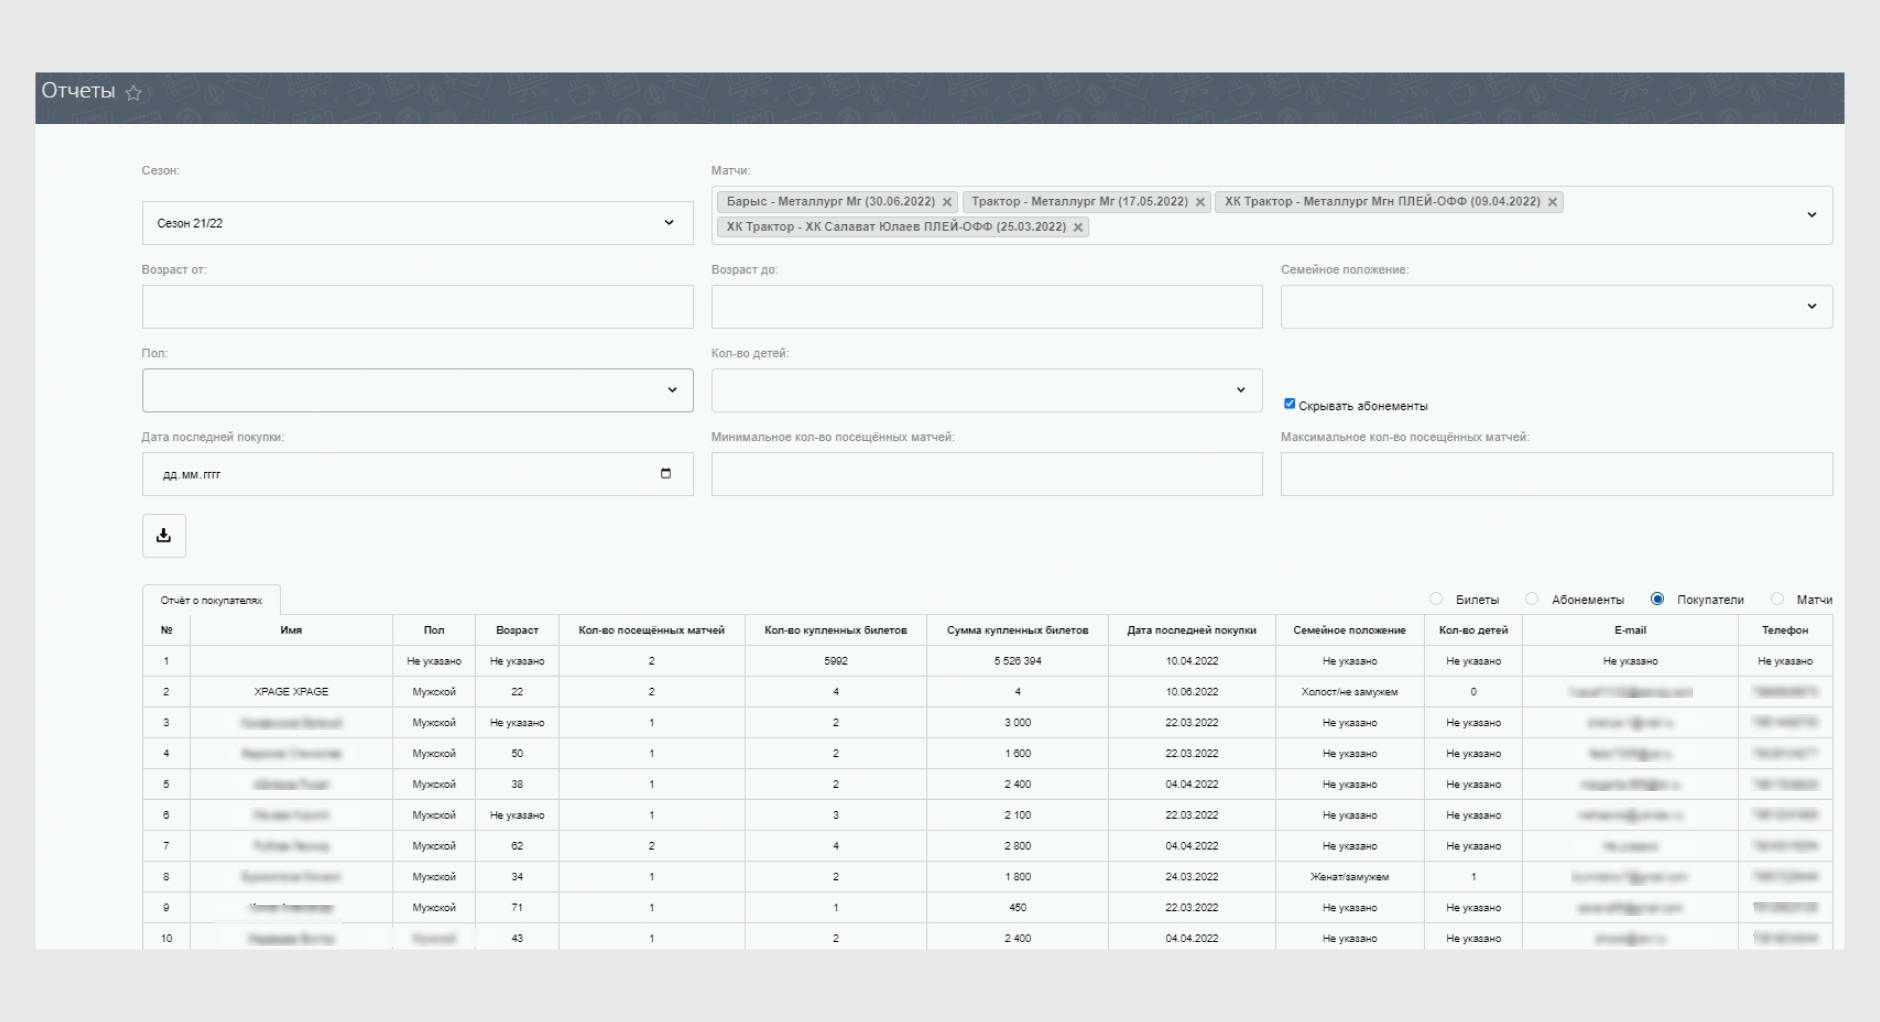Click the 3 000 sum cell
1880x1022 pixels.
point(1017,723)
